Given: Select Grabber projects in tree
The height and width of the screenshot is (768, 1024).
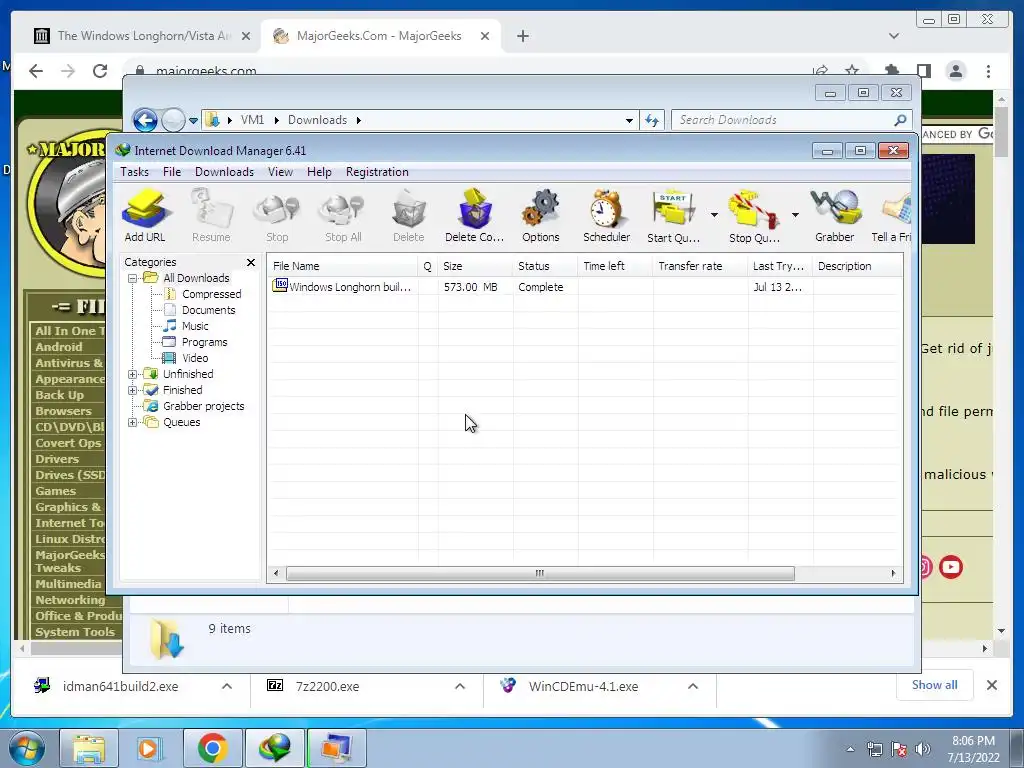Looking at the screenshot, I should point(203,406).
